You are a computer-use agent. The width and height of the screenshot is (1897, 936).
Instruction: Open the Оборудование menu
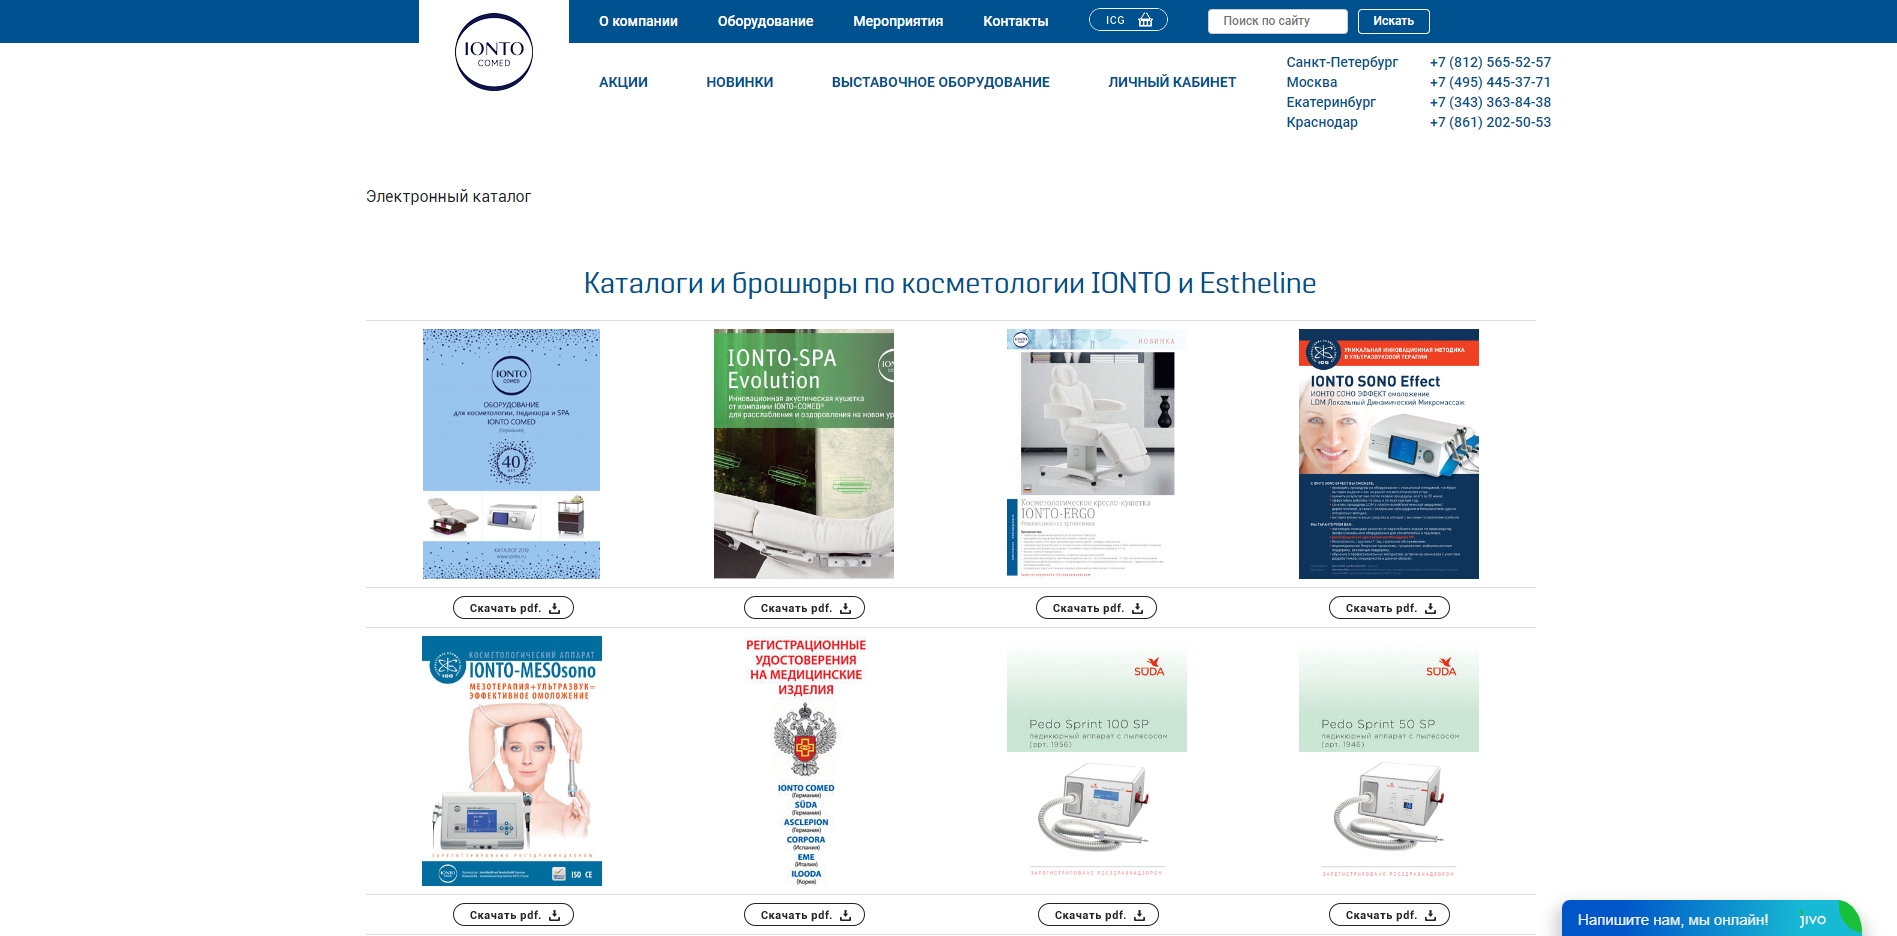765,21
